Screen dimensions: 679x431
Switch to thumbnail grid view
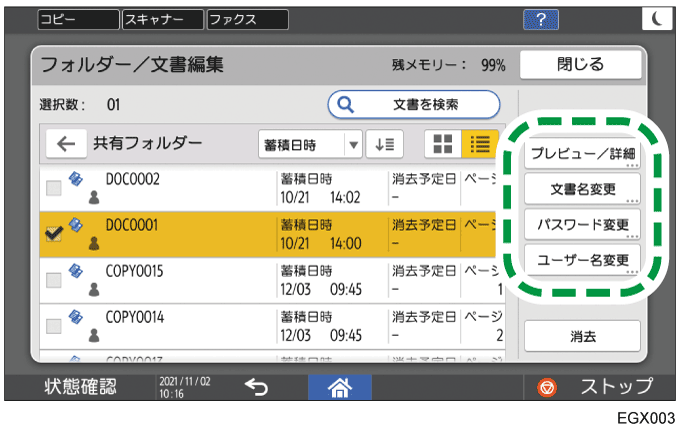443,144
